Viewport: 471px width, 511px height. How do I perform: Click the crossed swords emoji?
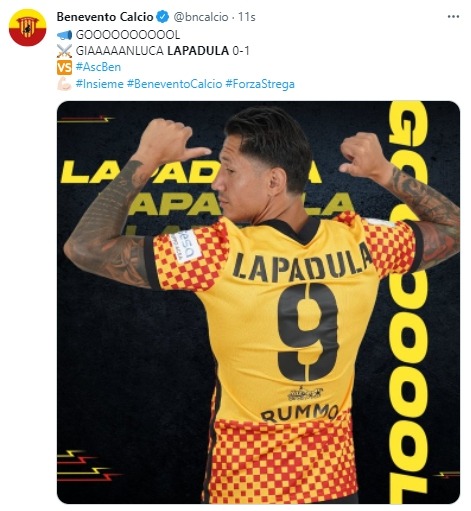tap(64, 51)
